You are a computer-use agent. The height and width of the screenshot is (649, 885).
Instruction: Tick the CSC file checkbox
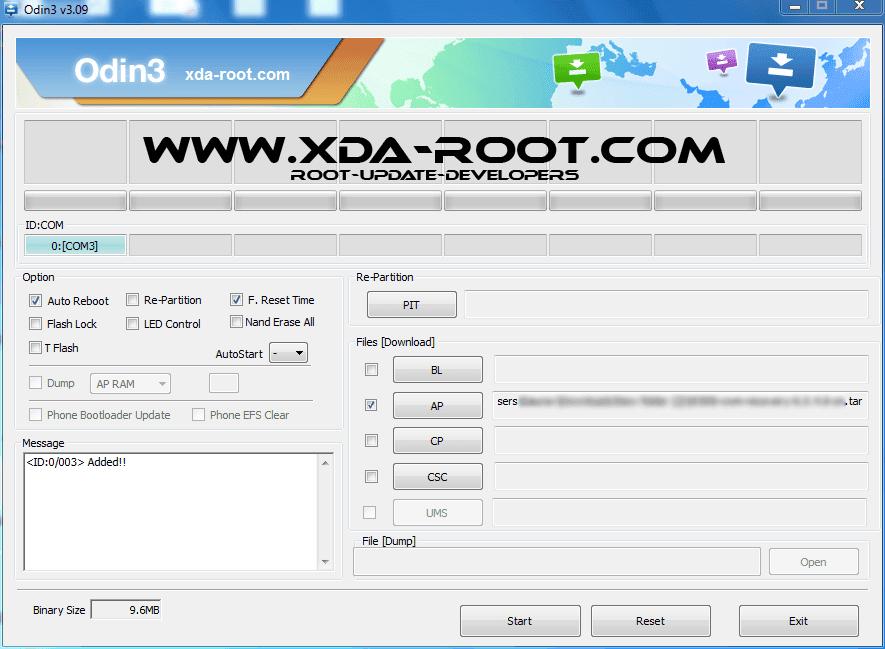point(371,477)
